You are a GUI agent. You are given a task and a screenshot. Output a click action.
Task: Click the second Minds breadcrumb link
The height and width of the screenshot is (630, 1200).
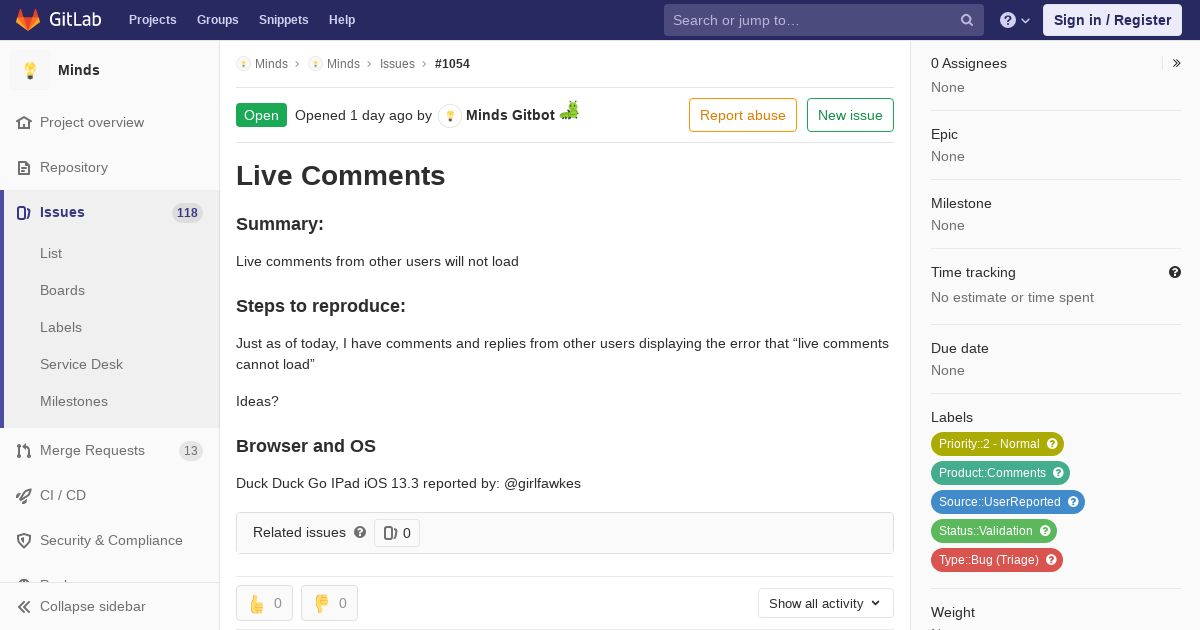pos(343,64)
